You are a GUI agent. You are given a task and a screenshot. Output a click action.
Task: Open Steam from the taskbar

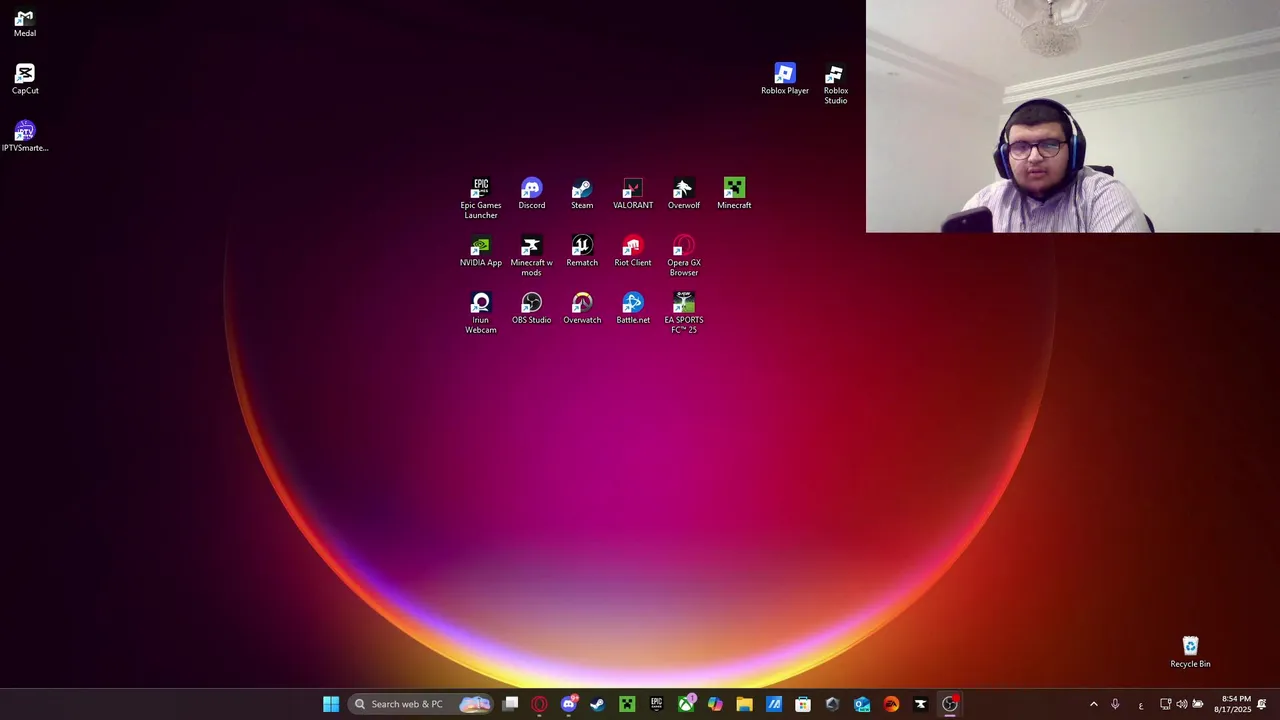tap(598, 704)
